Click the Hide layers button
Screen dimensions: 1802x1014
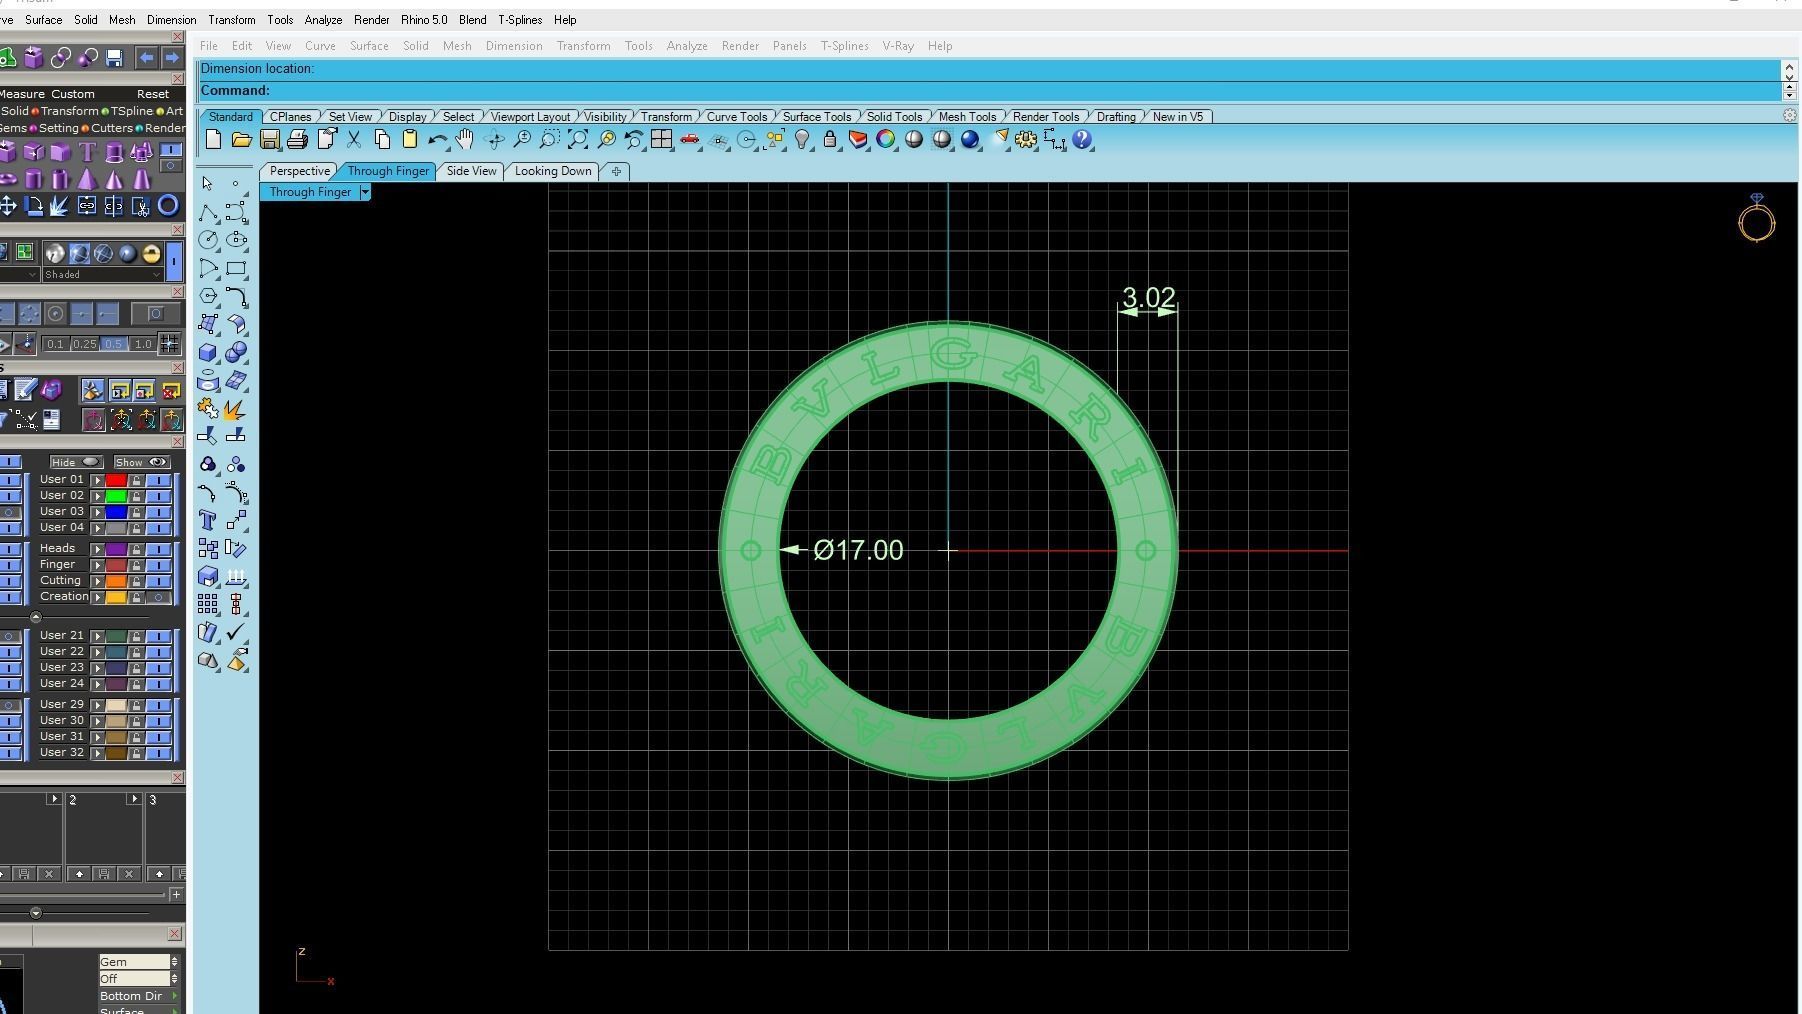76,462
